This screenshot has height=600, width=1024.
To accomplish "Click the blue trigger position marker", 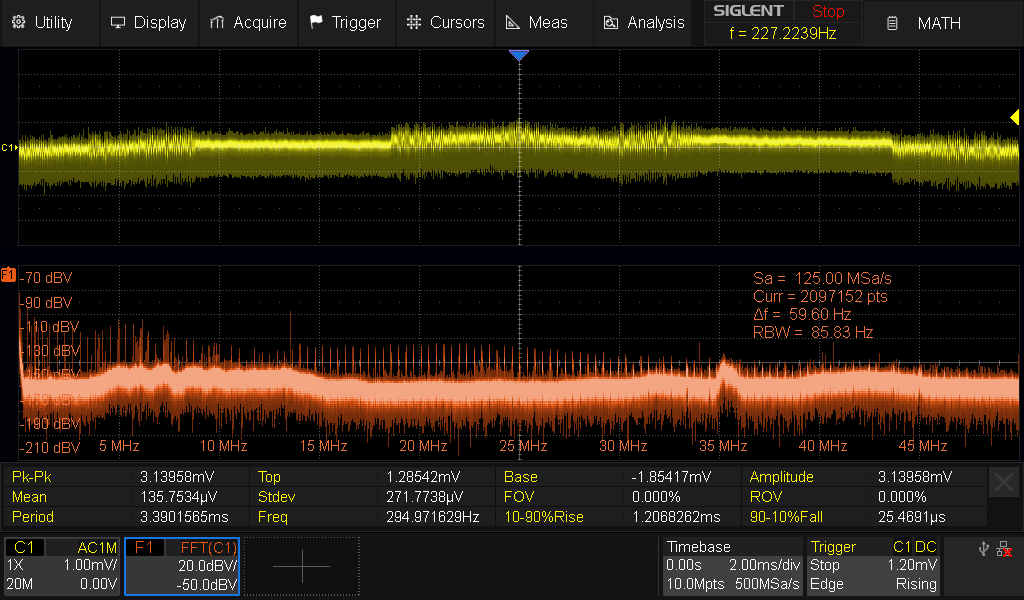I will point(518,56).
